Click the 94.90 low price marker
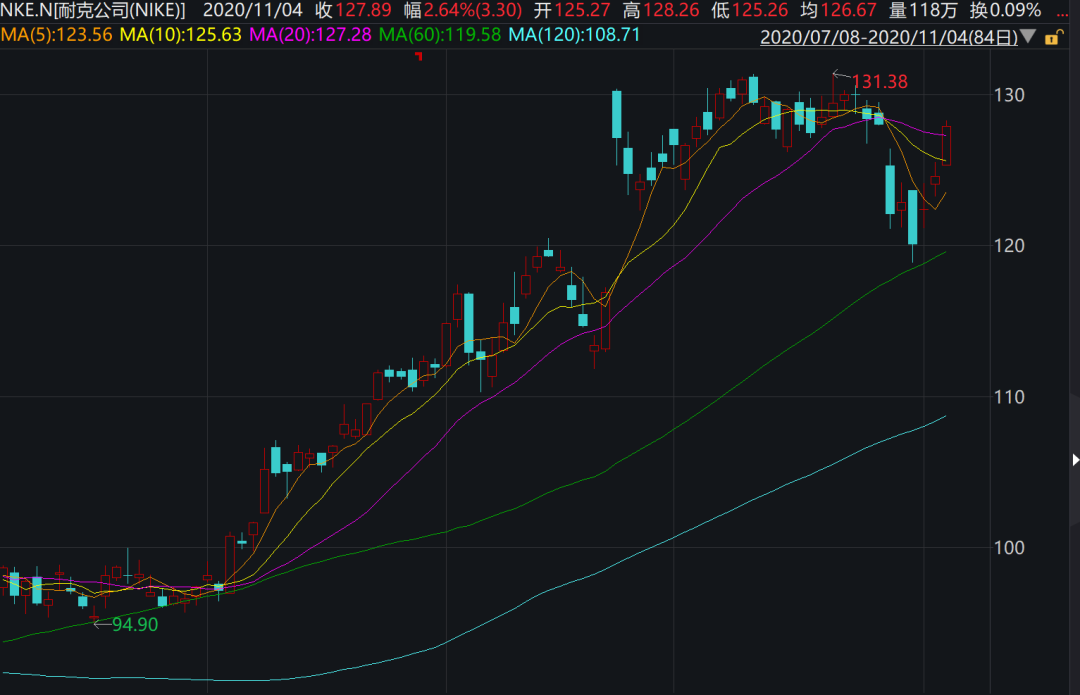The width and height of the screenshot is (1080, 695). point(134,624)
